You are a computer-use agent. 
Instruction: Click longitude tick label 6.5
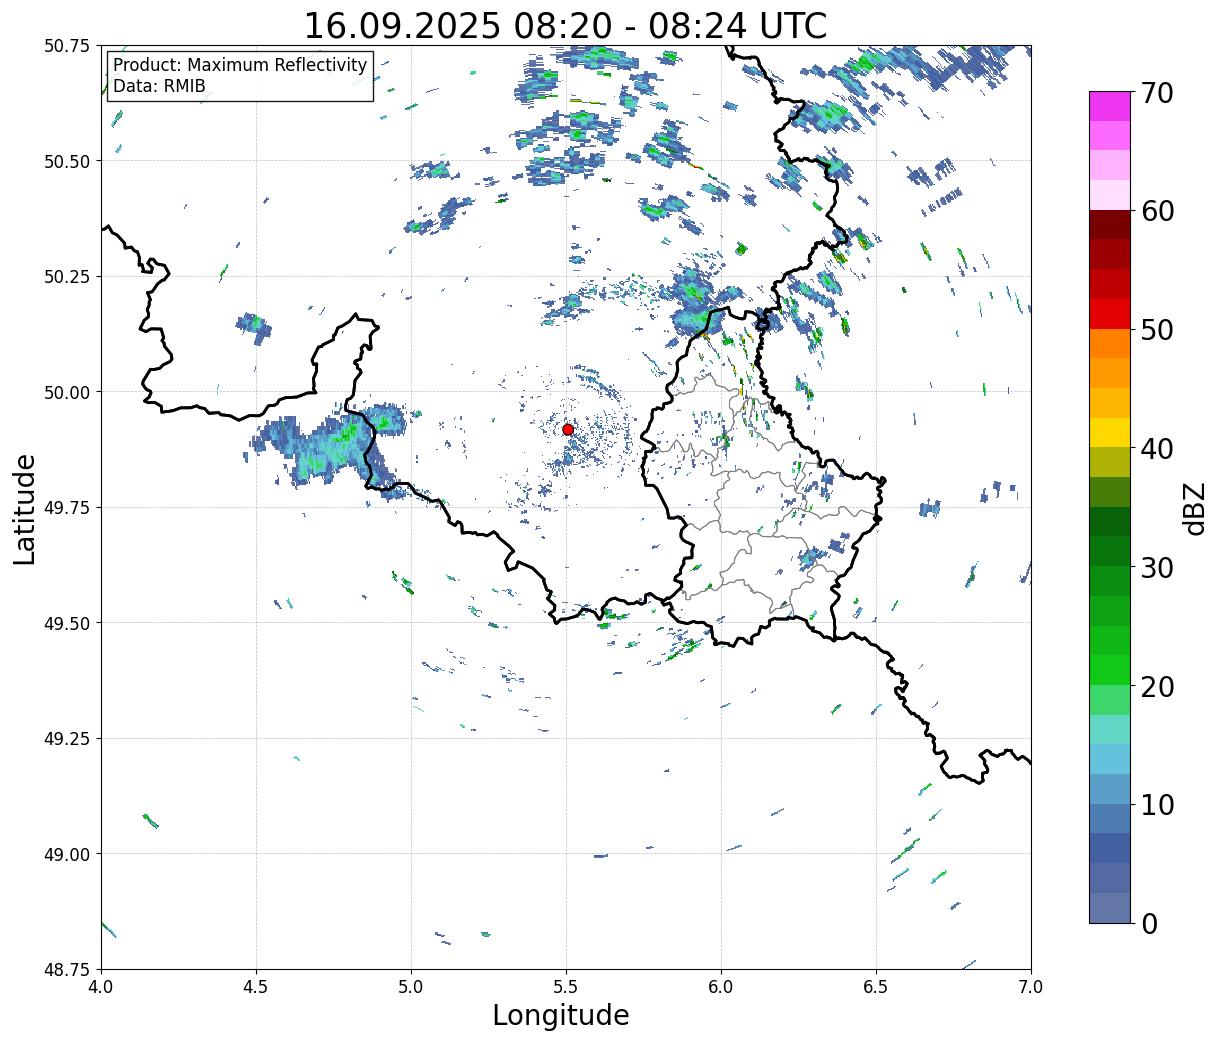point(876,987)
